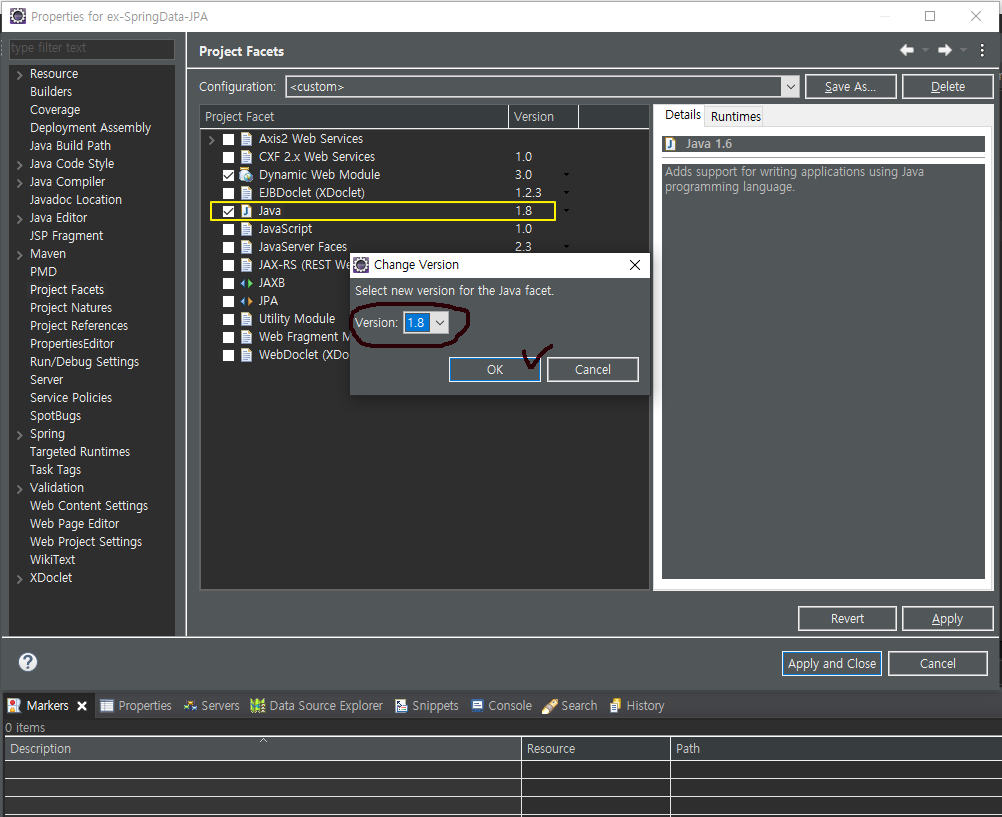The width and height of the screenshot is (1002, 817).
Task: Expand the Spring tree node
Action: 19,435
